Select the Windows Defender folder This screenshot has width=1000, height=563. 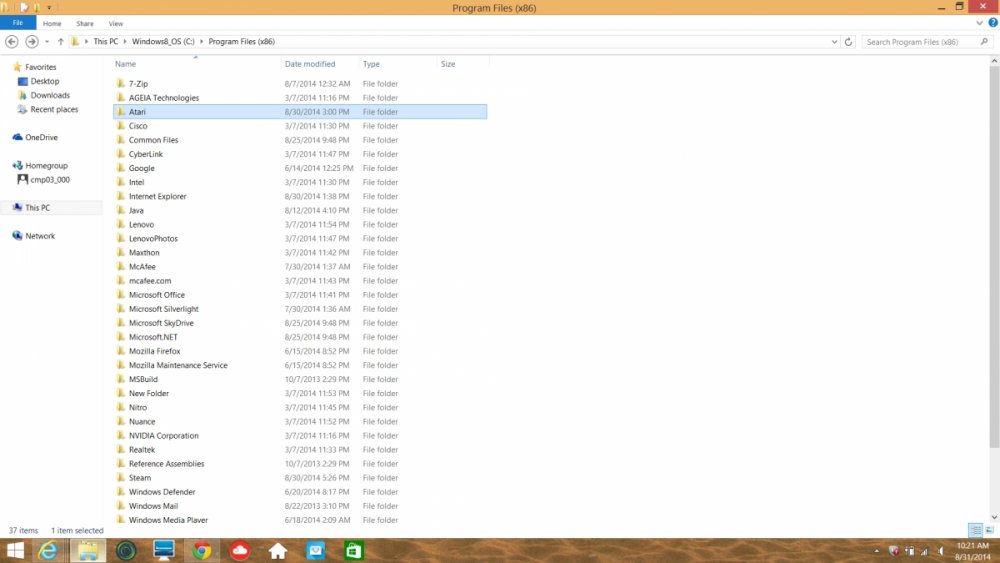(162, 492)
